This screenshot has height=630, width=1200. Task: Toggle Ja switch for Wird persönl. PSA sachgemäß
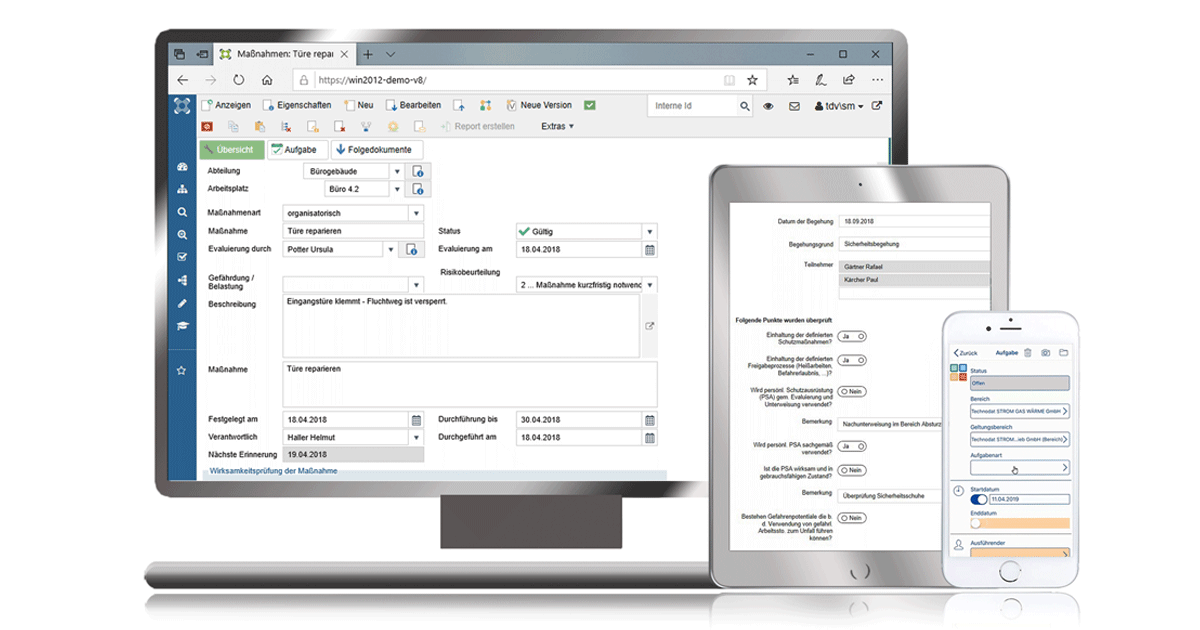coord(853,446)
